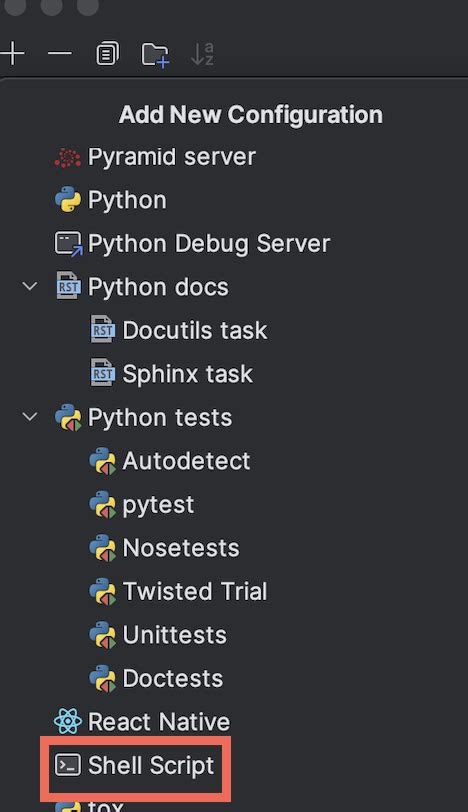Select Shell Script configuration type
This screenshot has width=468, height=812.
151,765
